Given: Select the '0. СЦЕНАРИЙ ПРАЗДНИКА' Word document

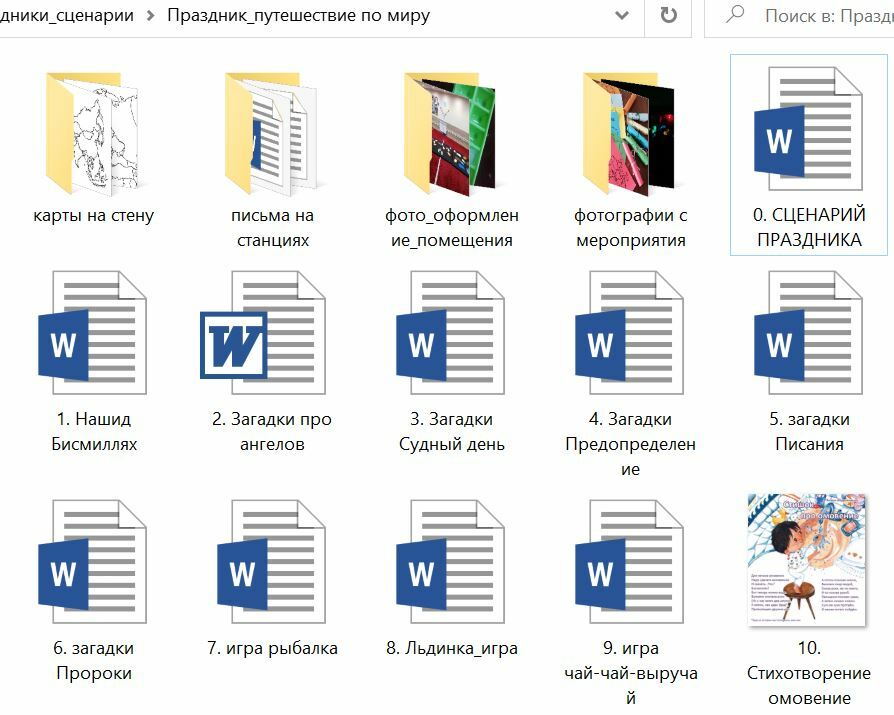Looking at the screenshot, I should 809,130.
